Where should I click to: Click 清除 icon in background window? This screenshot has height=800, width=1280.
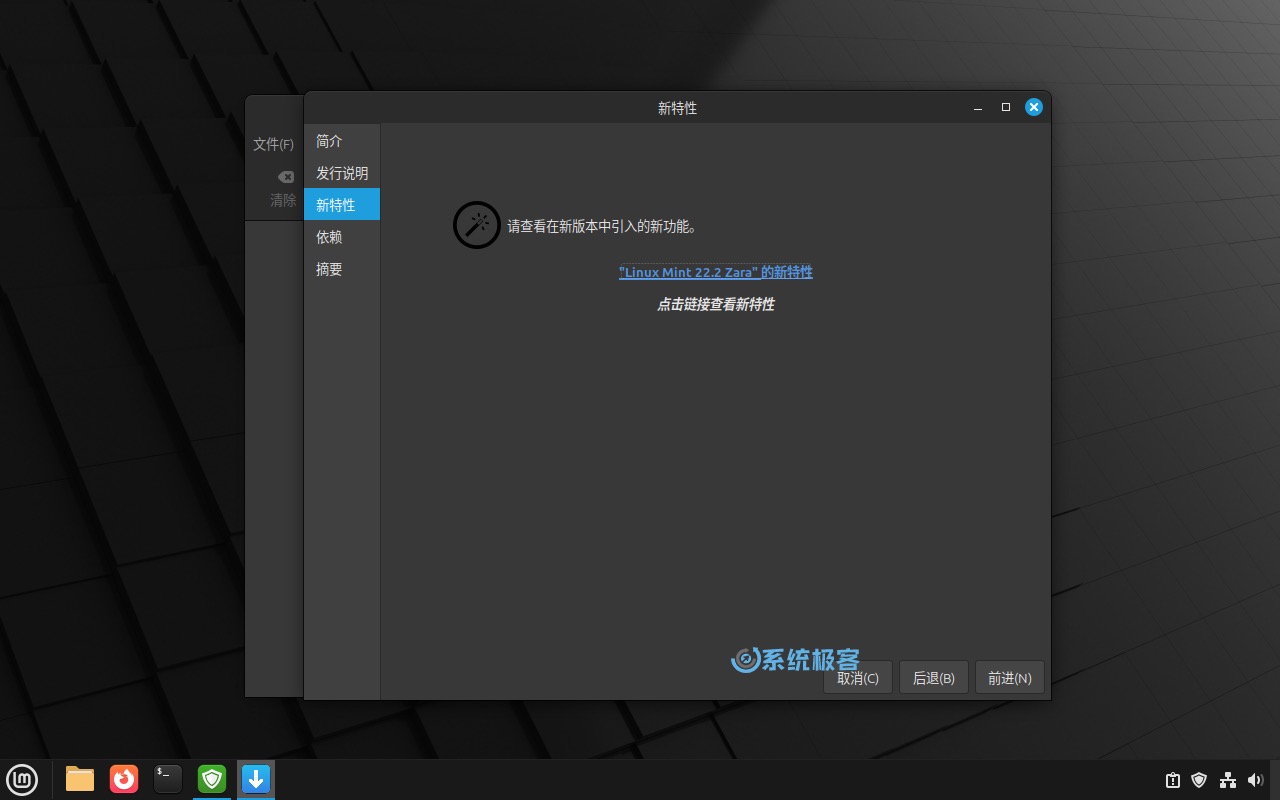286,177
